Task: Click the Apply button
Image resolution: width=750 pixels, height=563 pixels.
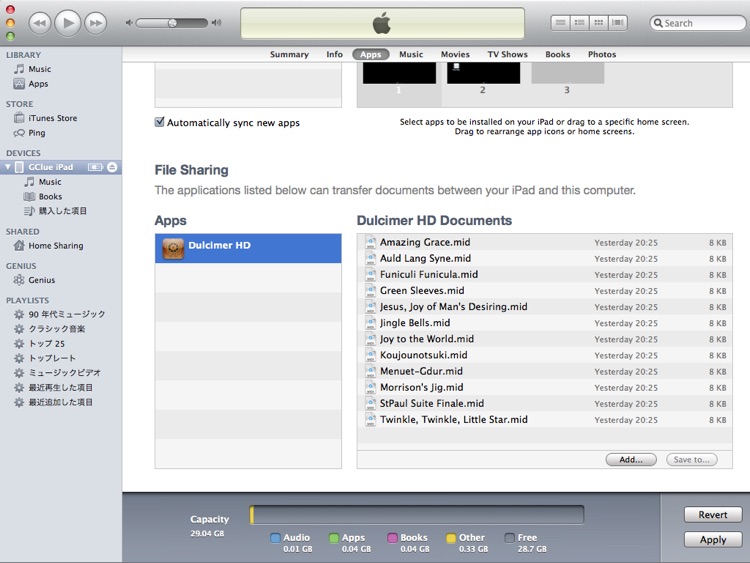Action: [x=713, y=540]
